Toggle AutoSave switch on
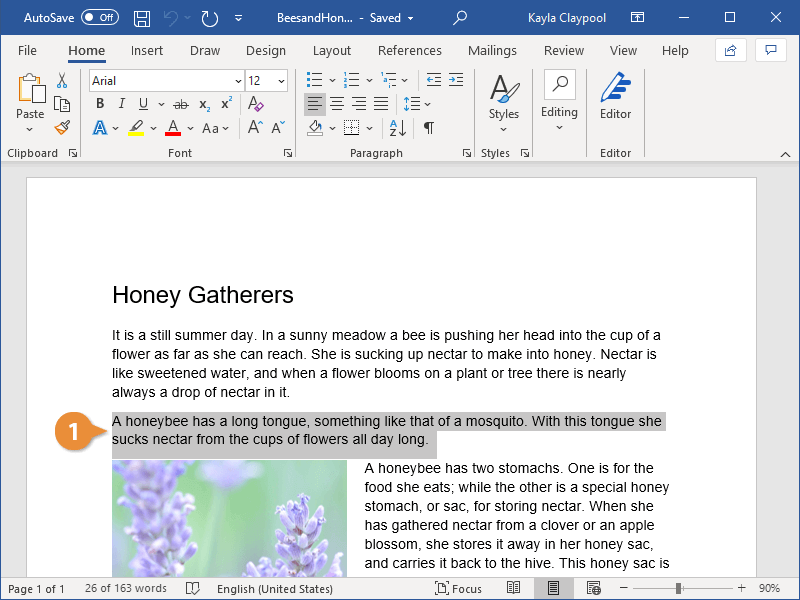Viewport: 800px width, 600px height. click(99, 18)
